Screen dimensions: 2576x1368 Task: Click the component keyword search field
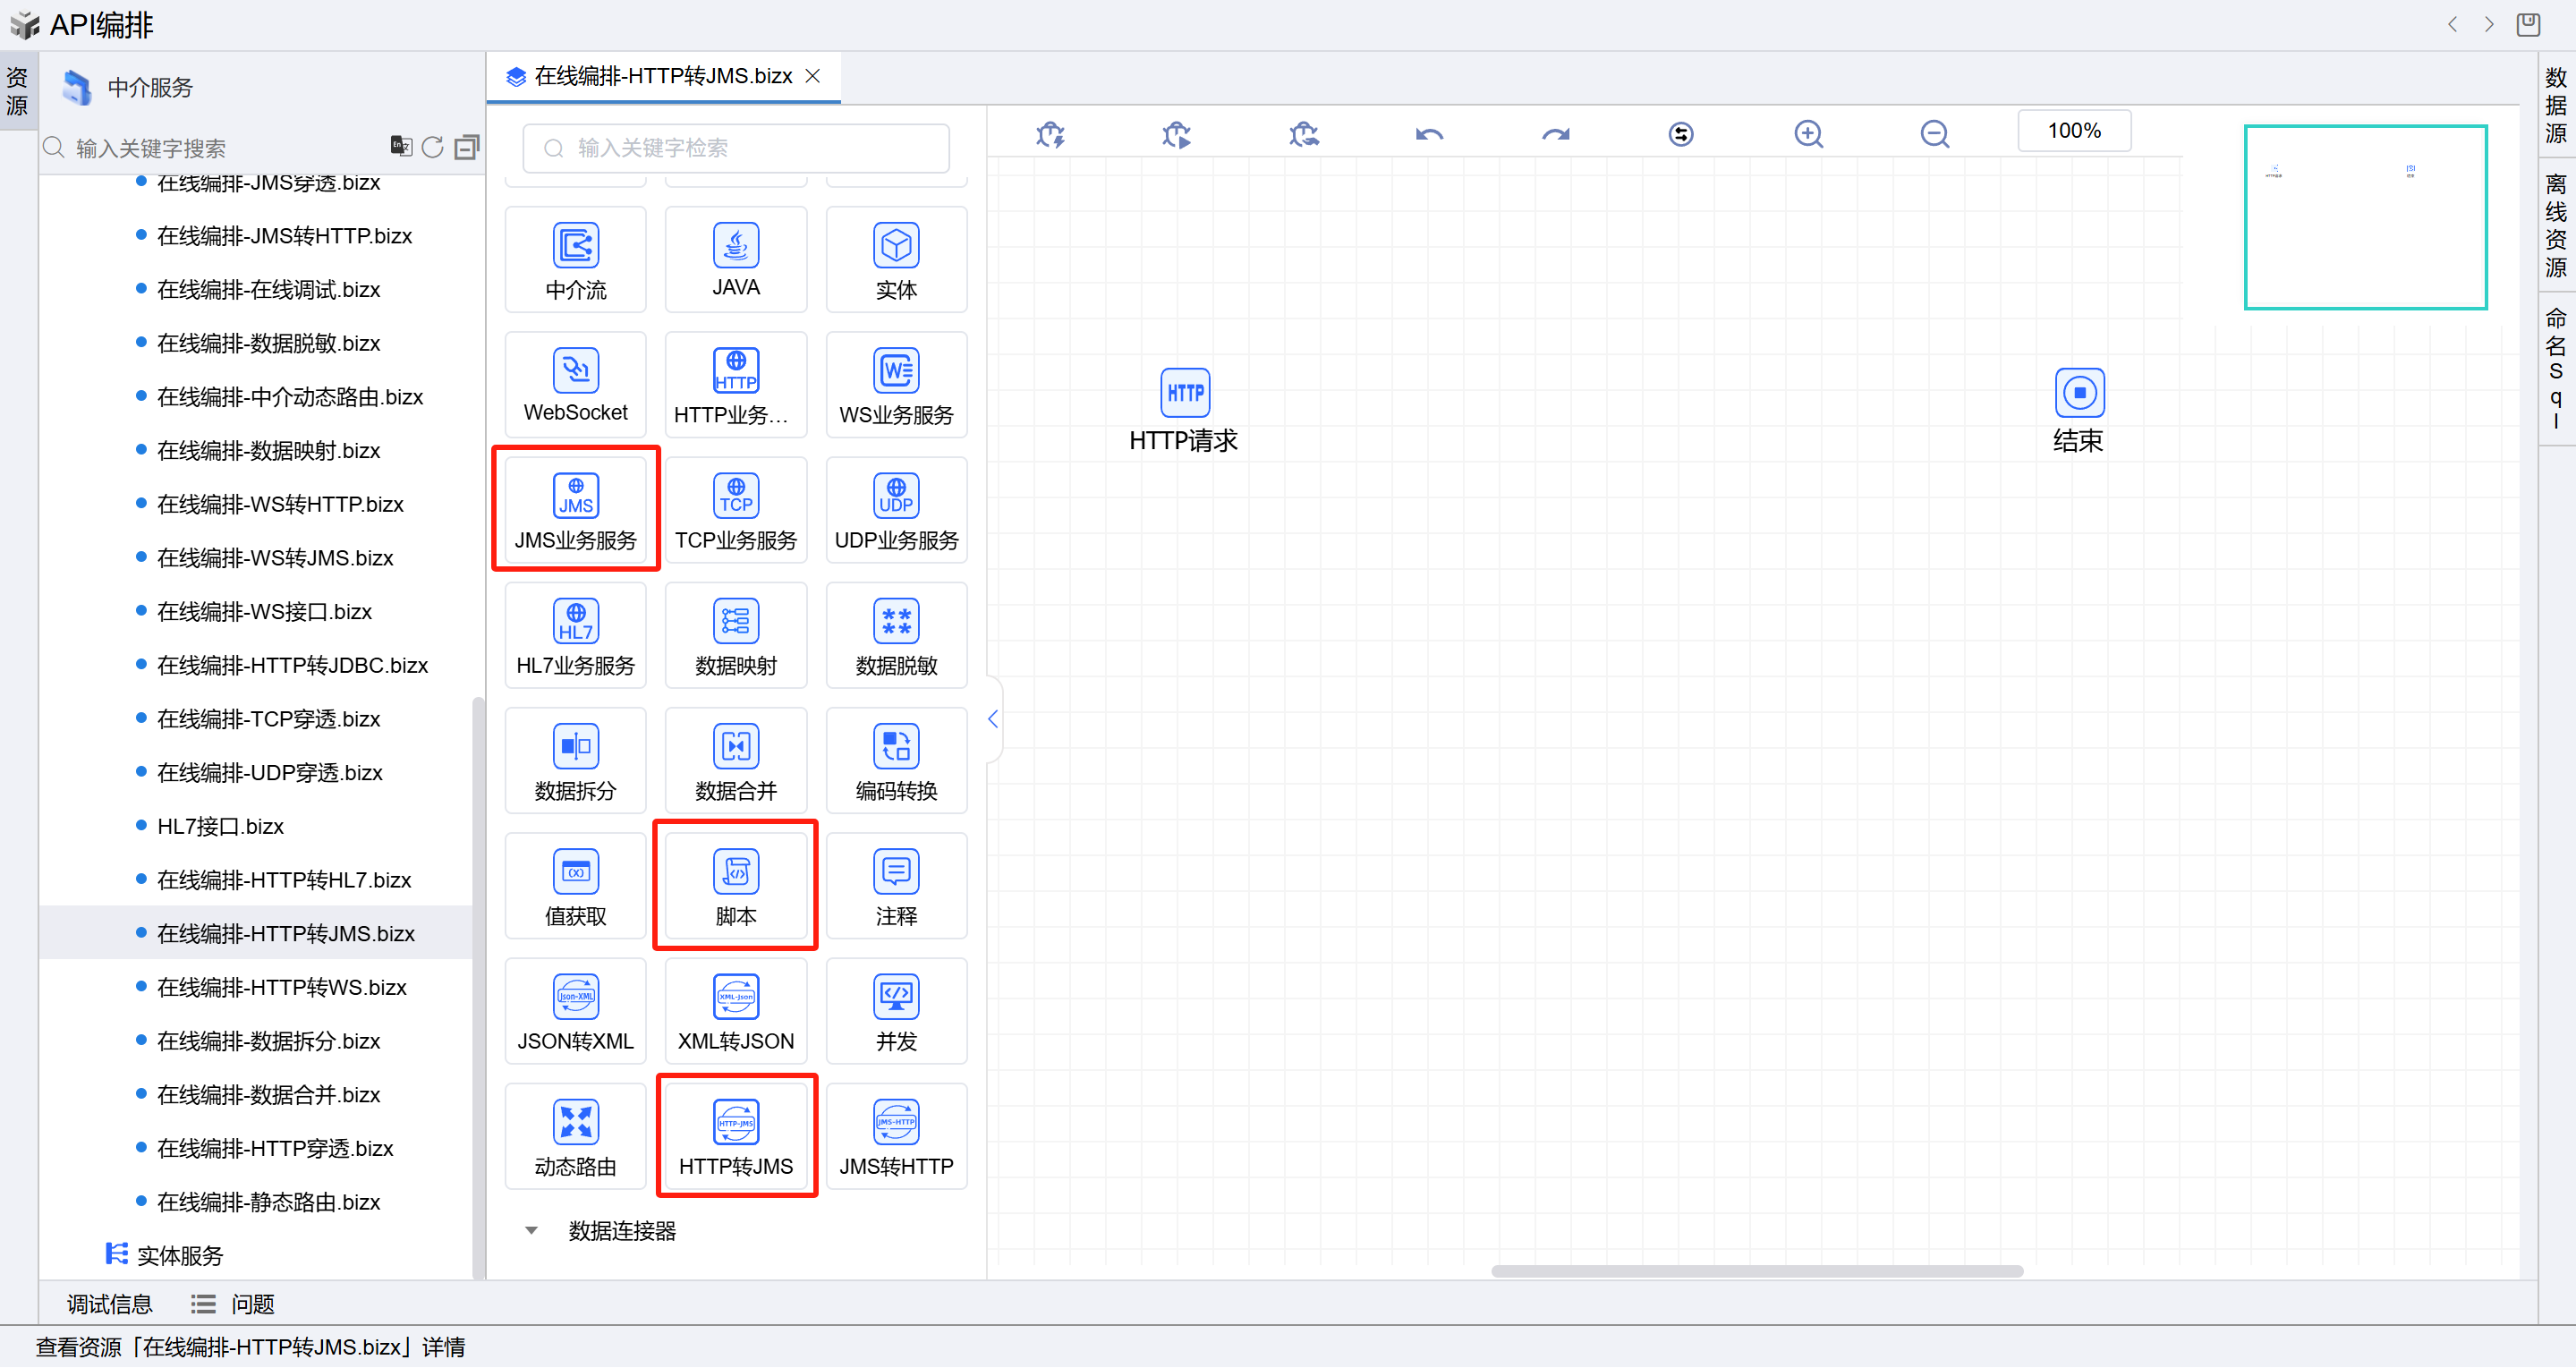coord(735,148)
